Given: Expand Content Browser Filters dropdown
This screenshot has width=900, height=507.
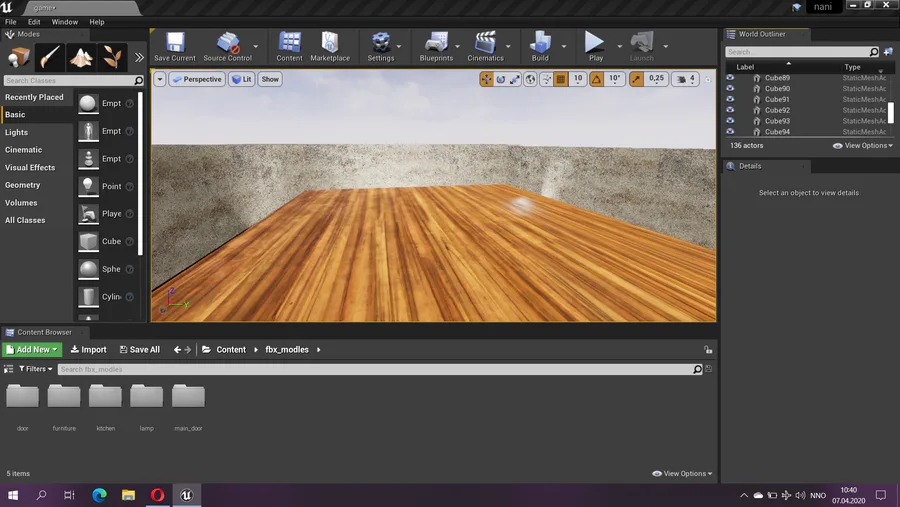Looking at the screenshot, I should coord(35,369).
